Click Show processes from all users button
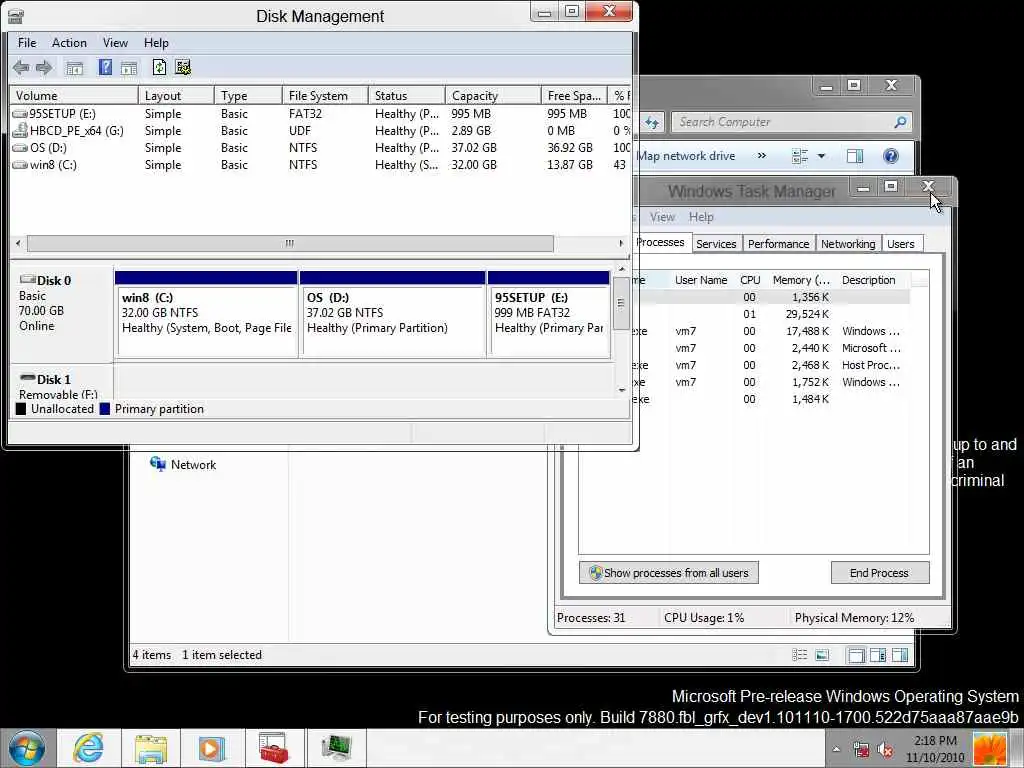This screenshot has height=768, width=1024. (x=669, y=573)
